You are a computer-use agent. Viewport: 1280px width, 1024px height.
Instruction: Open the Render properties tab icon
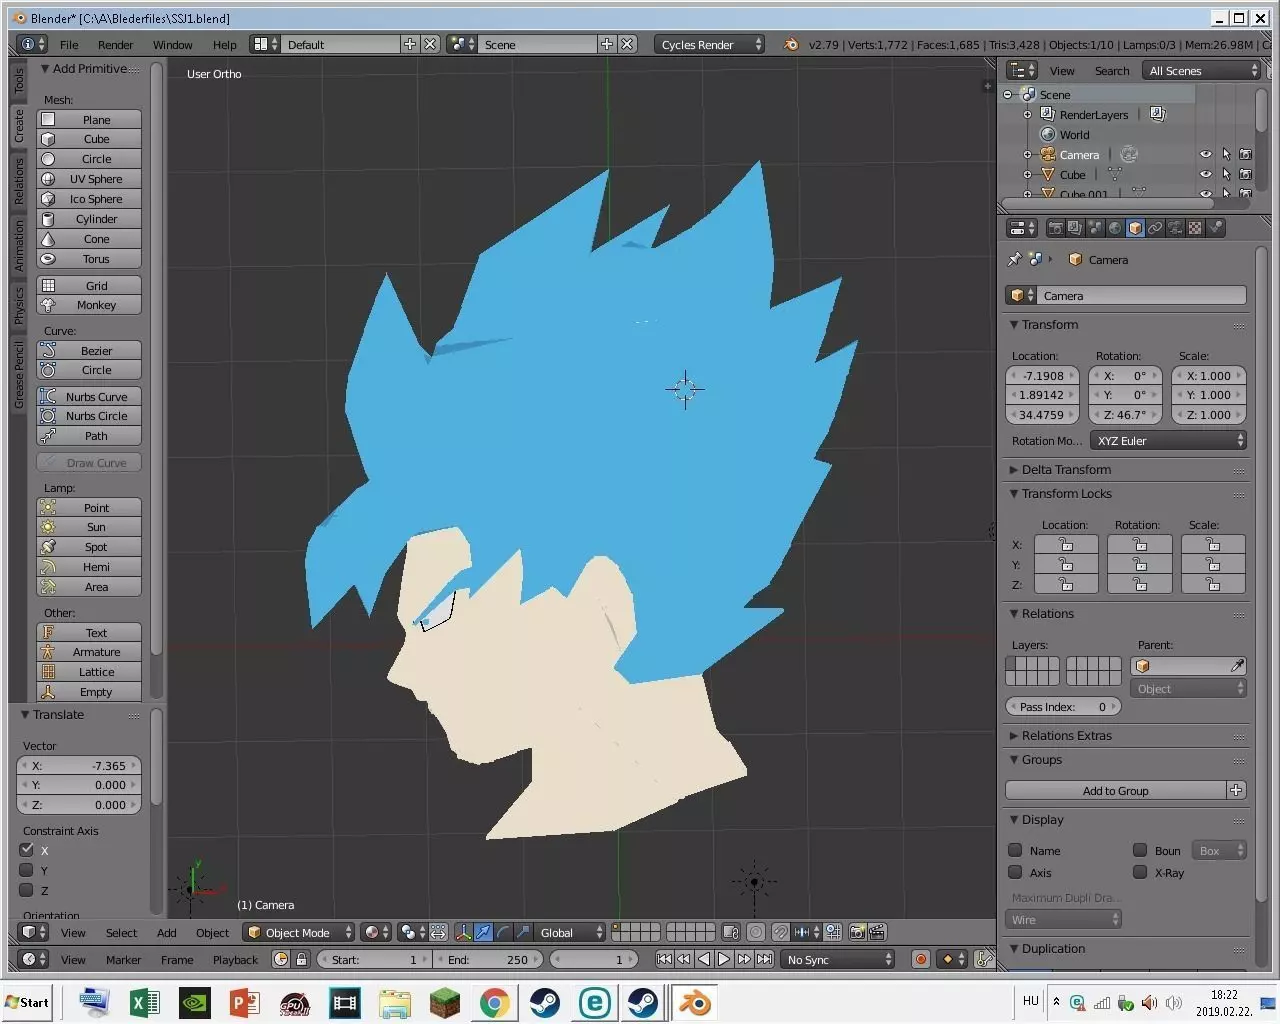pyautogui.click(x=1055, y=228)
